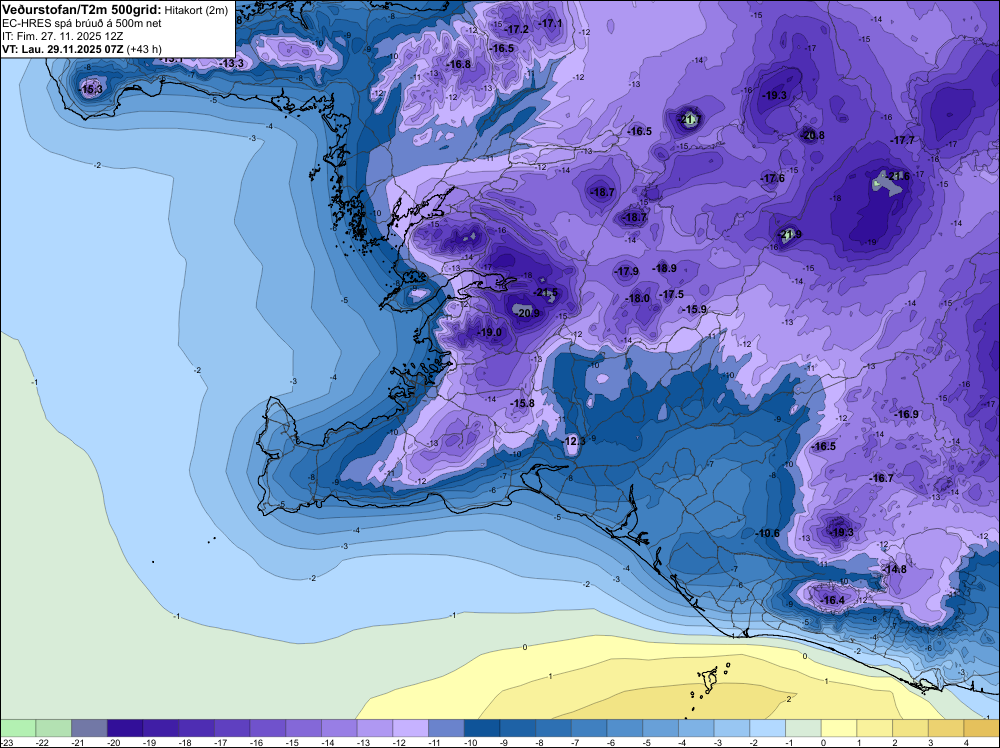The width and height of the screenshot is (1000, 748).
Task: Click the -21.9 cold spot value
Action: pyautogui.click(x=790, y=235)
